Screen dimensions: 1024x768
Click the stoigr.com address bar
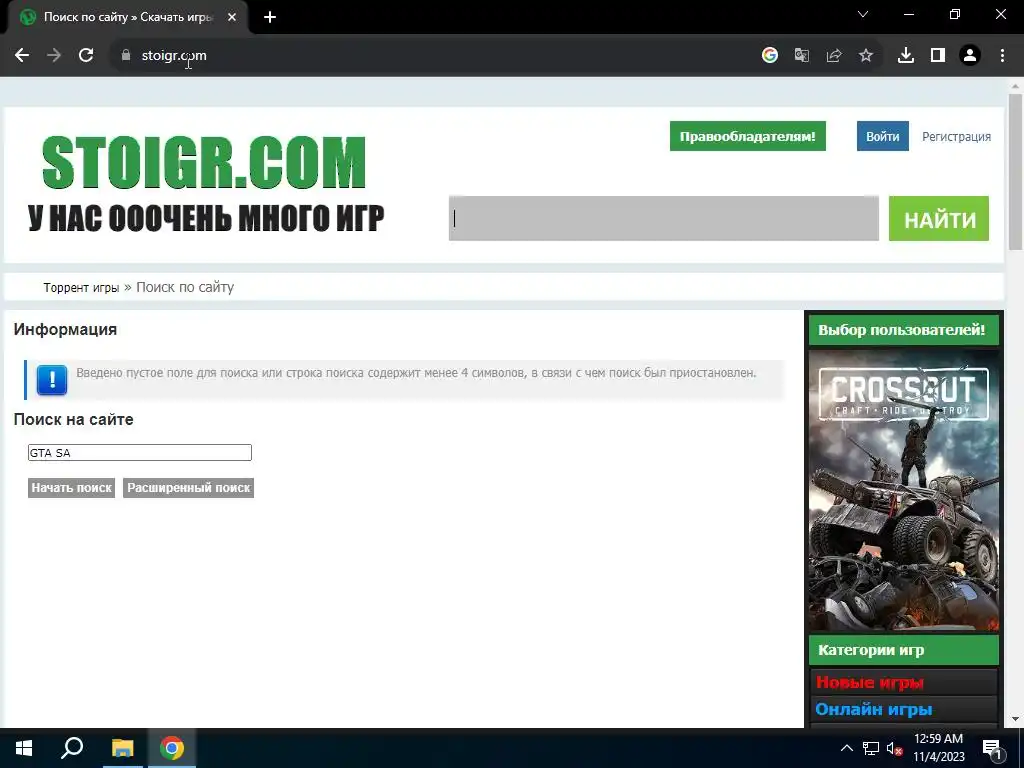(x=431, y=56)
